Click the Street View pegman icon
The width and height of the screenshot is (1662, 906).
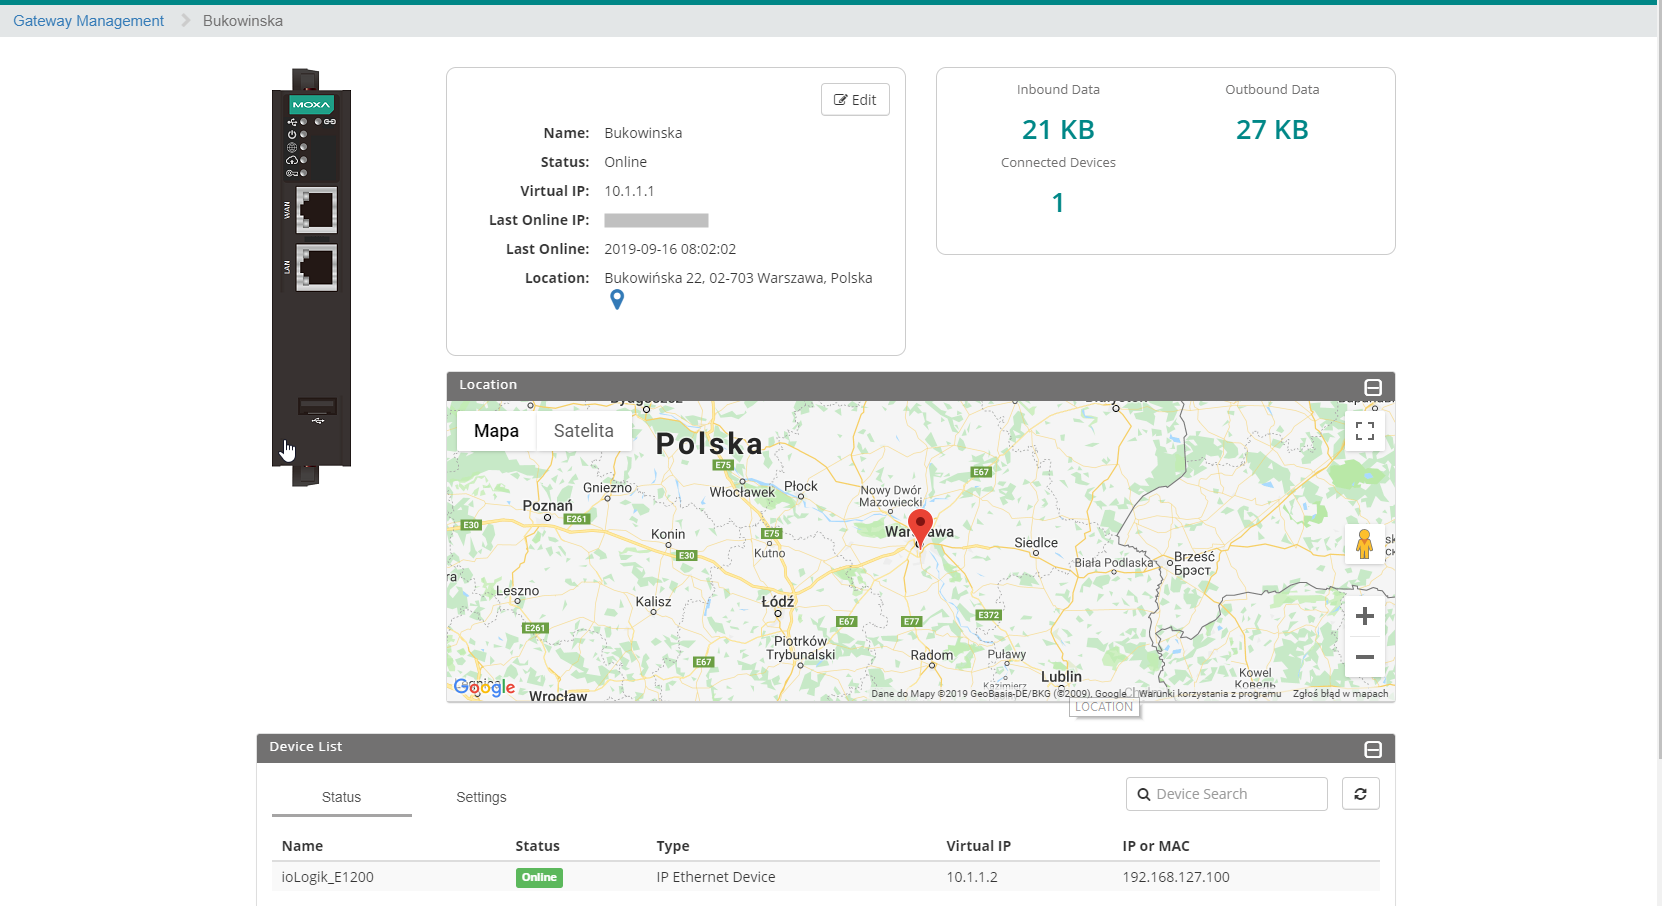click(x=1364, y=544)
